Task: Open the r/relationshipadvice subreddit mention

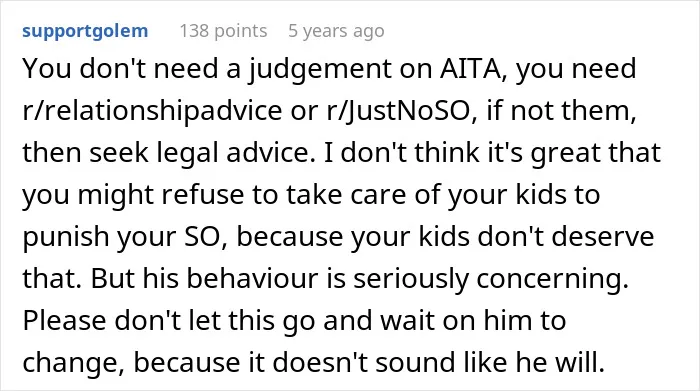Action: pos(152,111)
